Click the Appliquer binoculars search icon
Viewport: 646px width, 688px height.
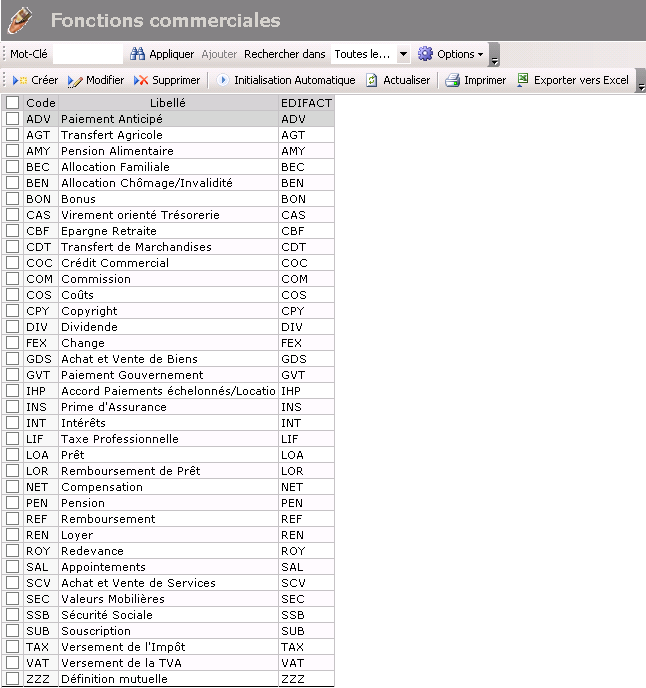click(138, 54)
